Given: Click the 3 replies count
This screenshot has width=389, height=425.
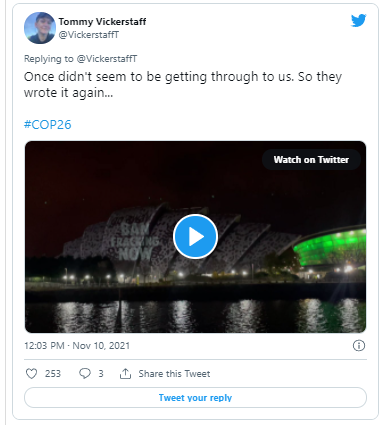Looking at the screenshot, I should [101, 374].
